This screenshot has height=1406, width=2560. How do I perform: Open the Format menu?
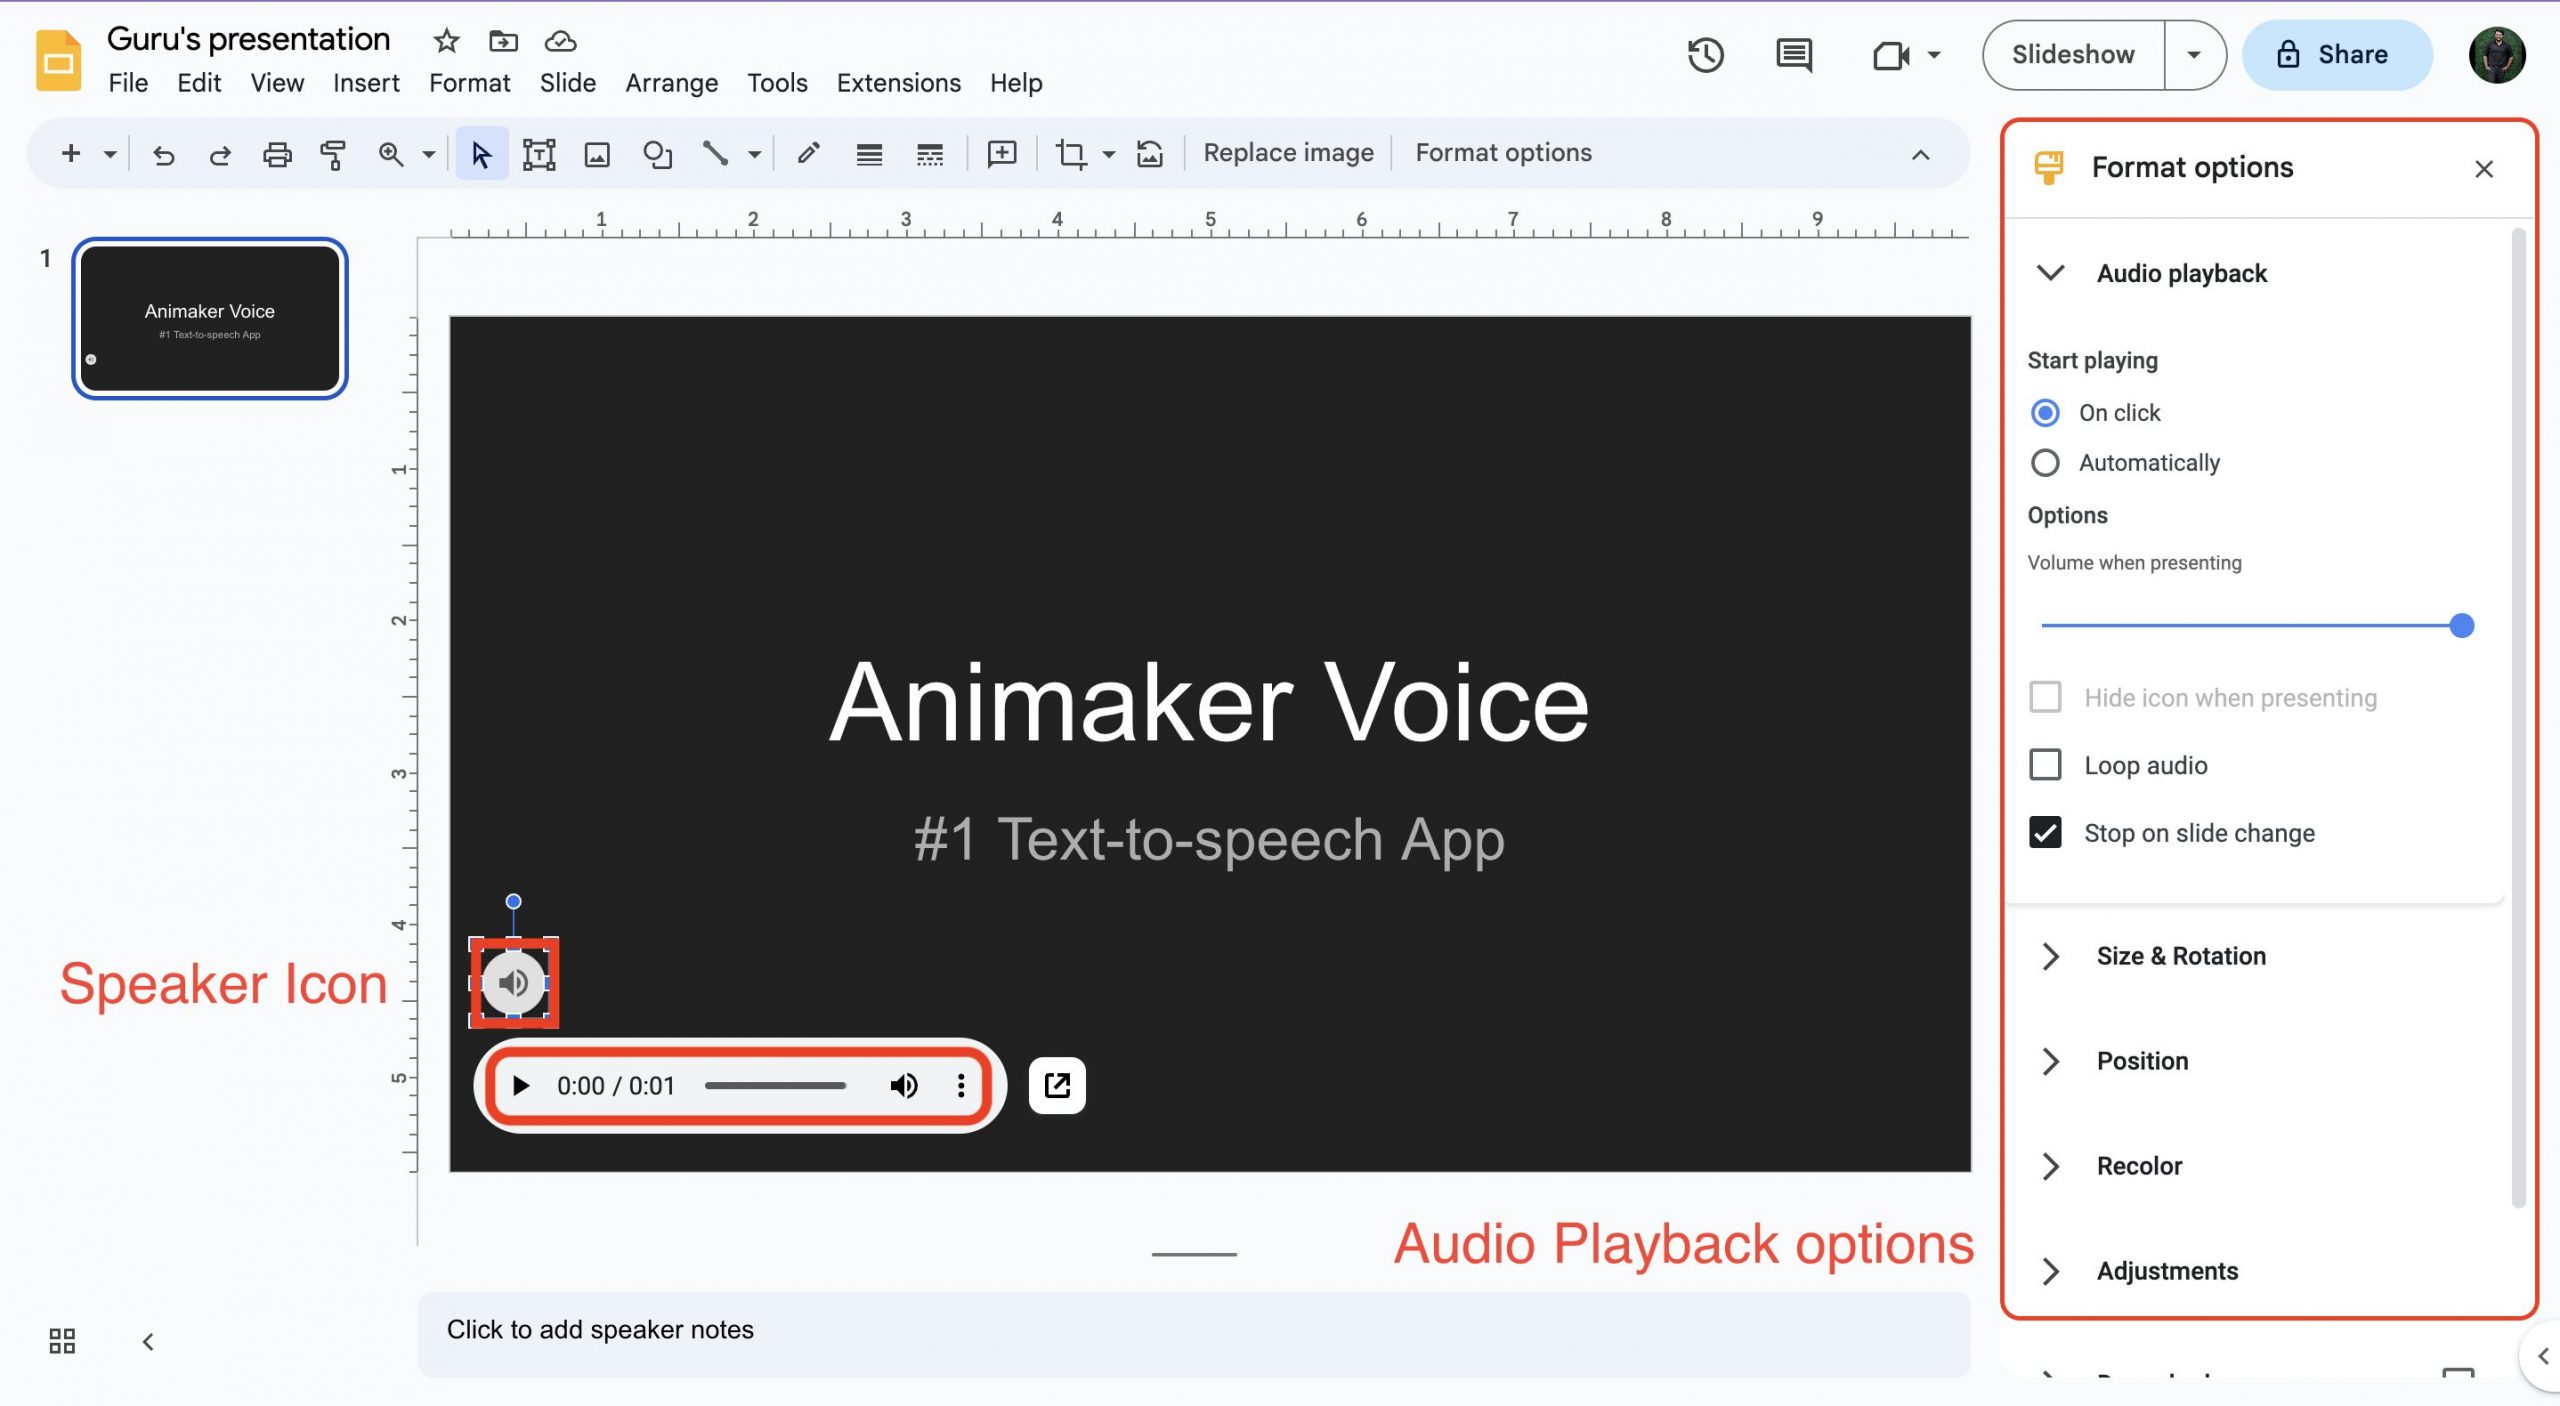(469, 83)
